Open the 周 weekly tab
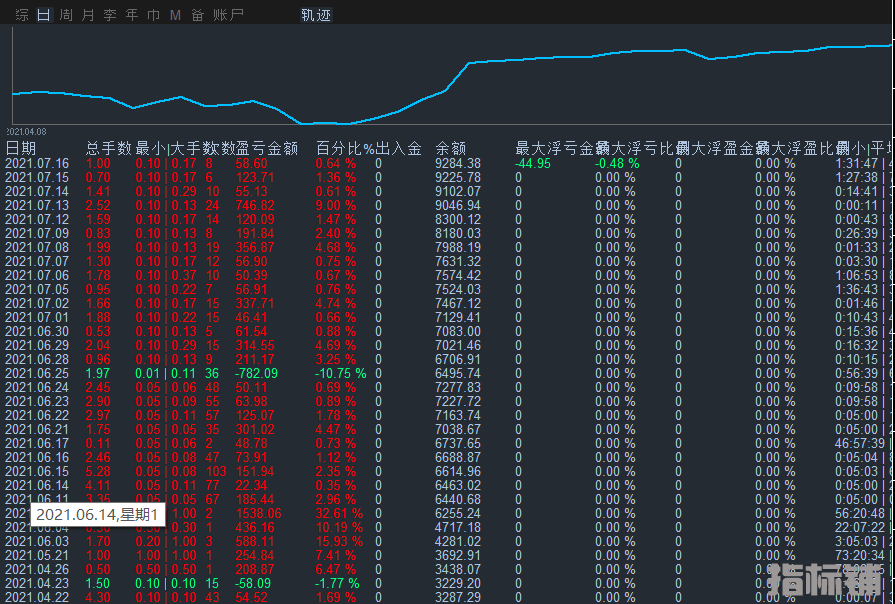895x604 pixels. (65, 15)
